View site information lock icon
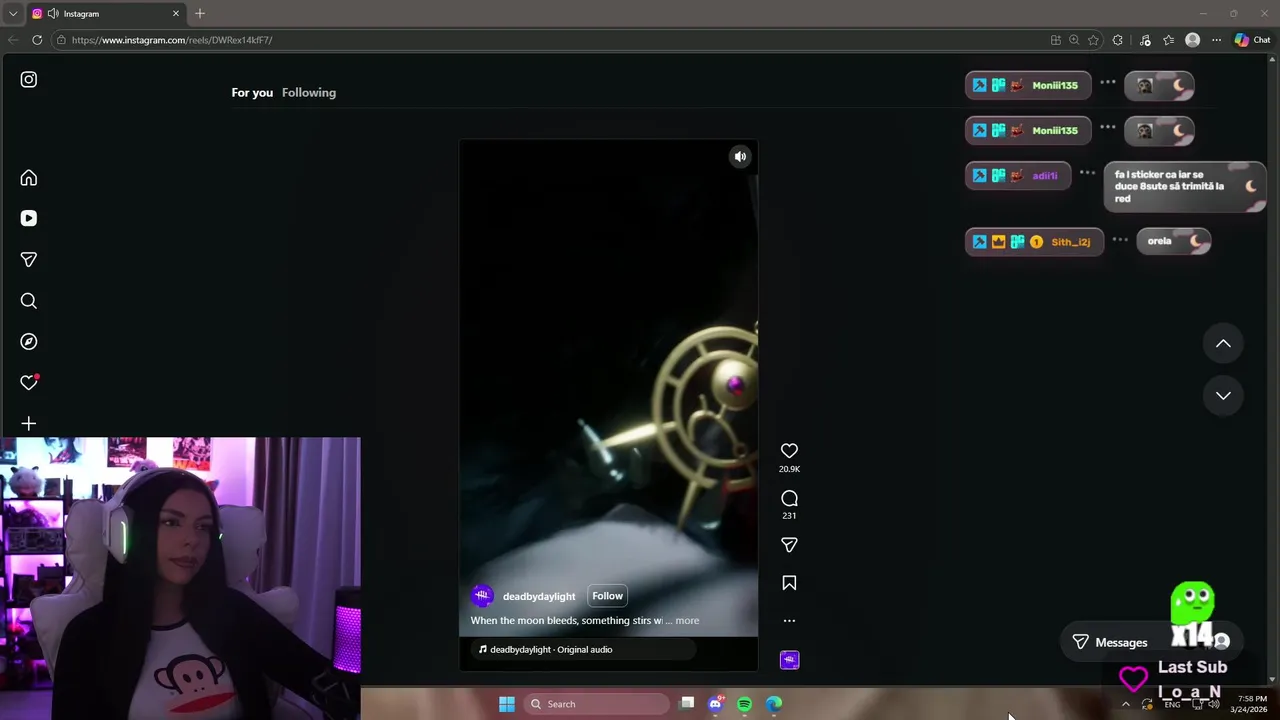 61,40
